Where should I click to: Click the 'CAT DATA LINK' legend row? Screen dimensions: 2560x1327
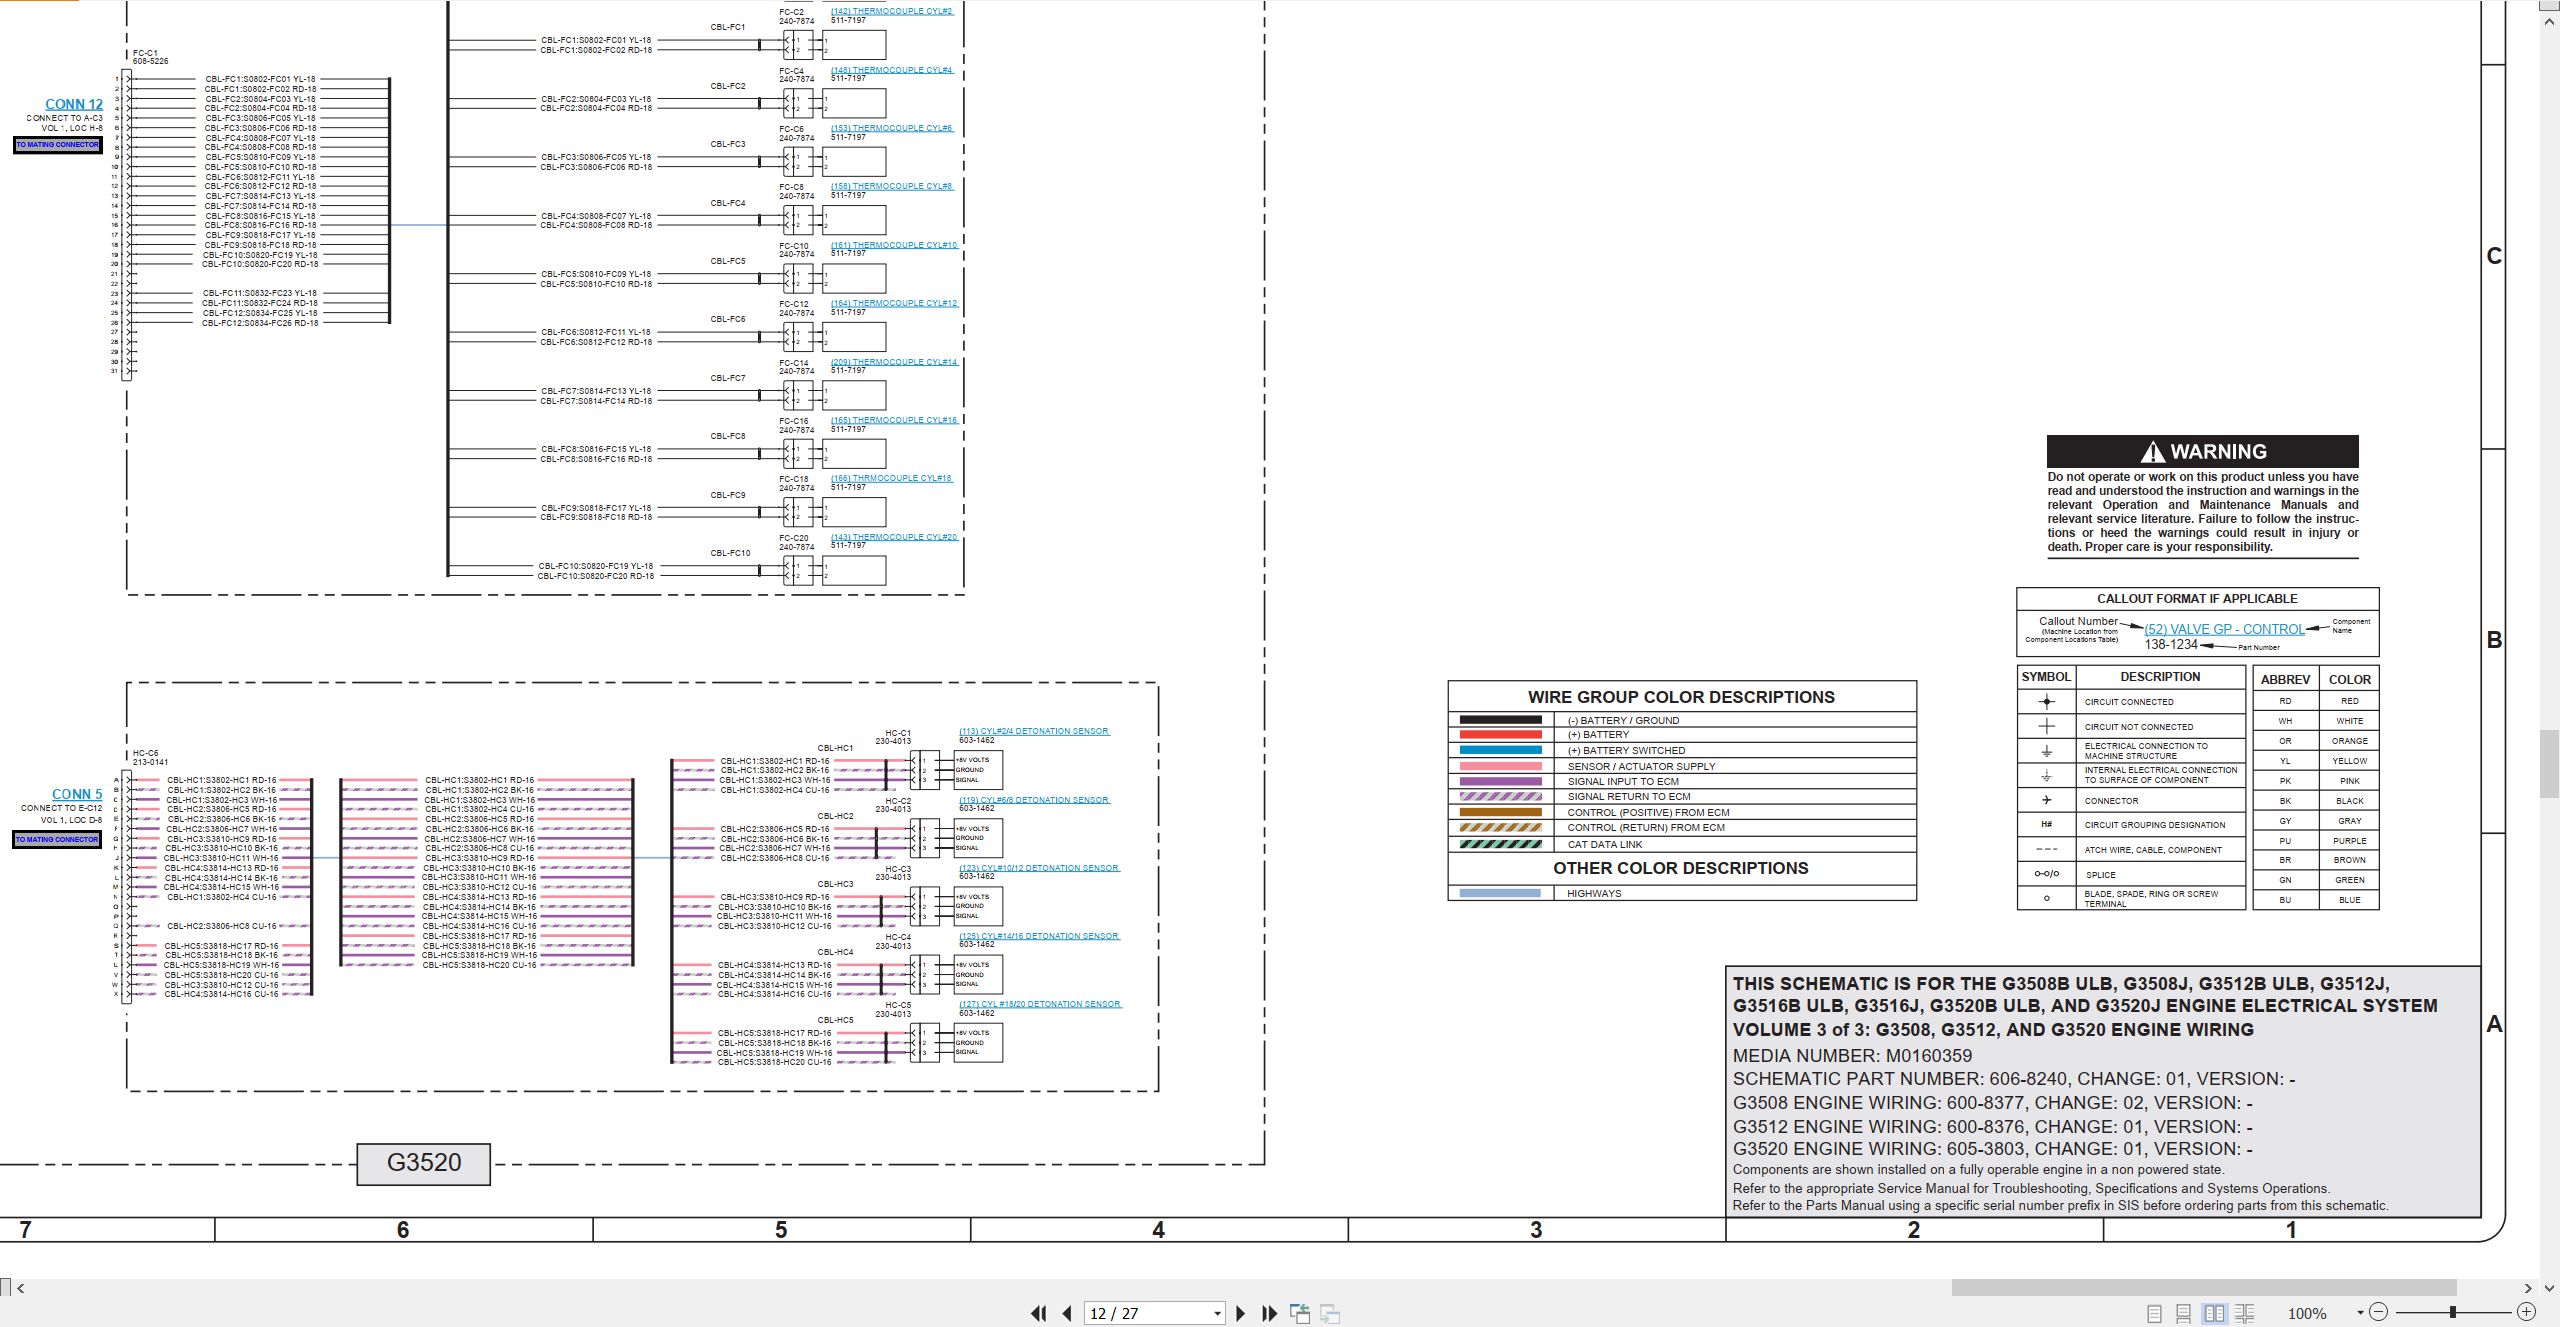click(x=1682, y=845)
